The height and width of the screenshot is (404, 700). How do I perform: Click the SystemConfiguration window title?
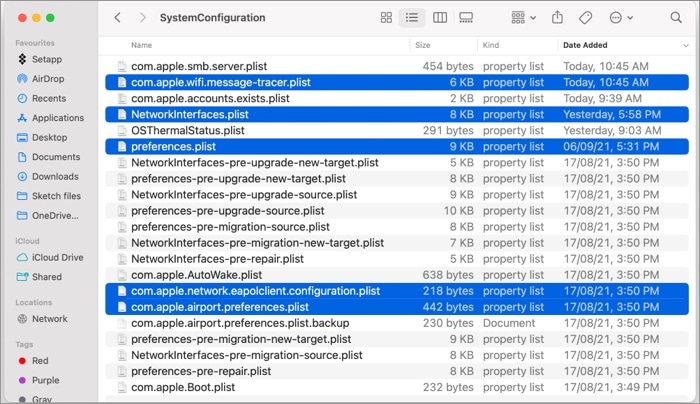tap(212, 18)
